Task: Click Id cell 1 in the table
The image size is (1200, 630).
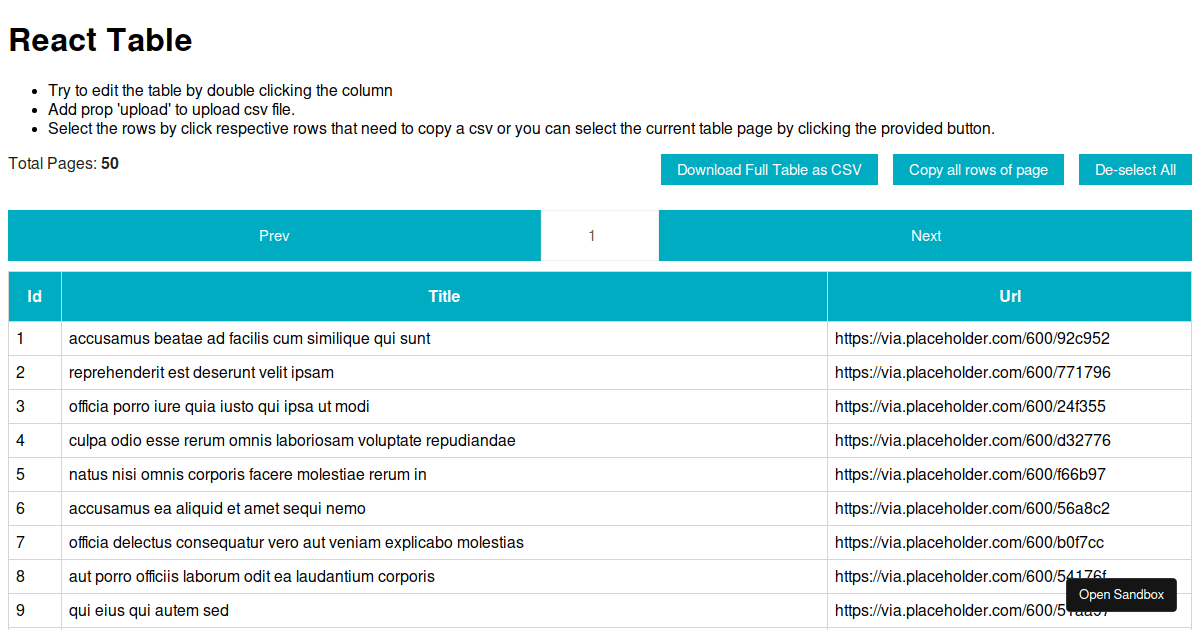Action: tap(35, 339)
